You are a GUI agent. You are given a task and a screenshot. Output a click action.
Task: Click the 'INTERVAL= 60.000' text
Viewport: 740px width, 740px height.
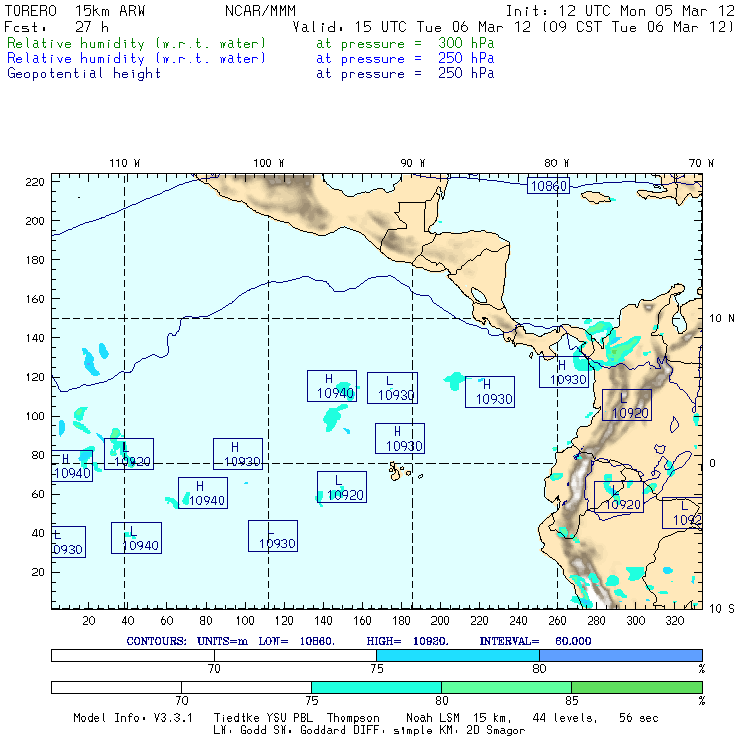(535, 641)
